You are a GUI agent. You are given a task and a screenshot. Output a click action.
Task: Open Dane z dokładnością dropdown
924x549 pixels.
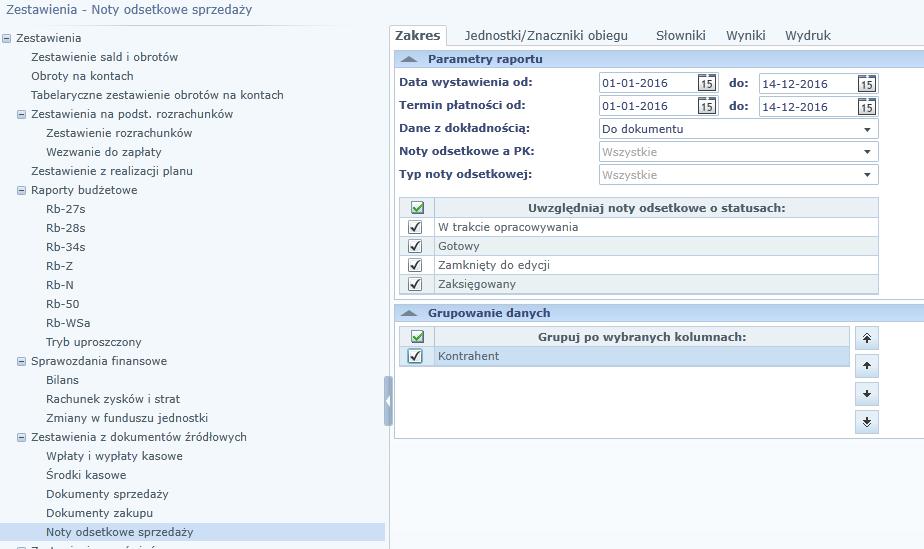pos(867,130)
